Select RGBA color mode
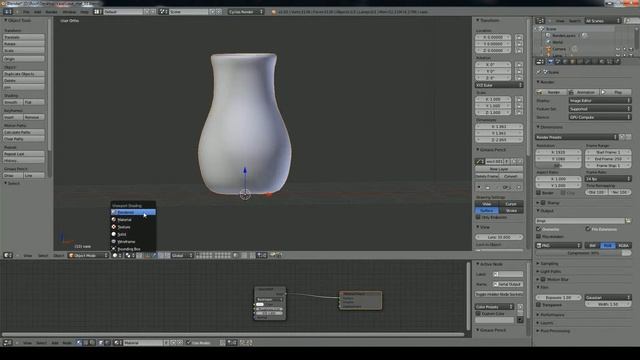The width and height of the screenshot is (640, 360). (623, 245)
